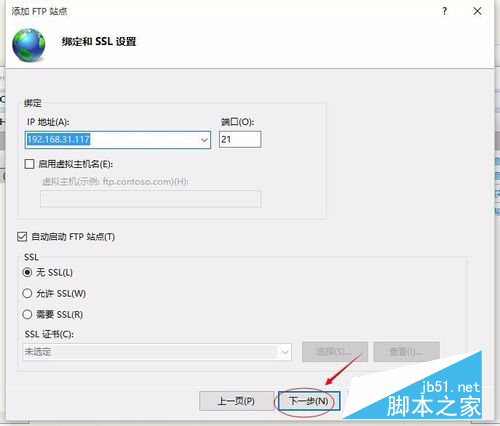Uncheck auto-start FTP site checkbox
The image size is (500, 426).
22,237
